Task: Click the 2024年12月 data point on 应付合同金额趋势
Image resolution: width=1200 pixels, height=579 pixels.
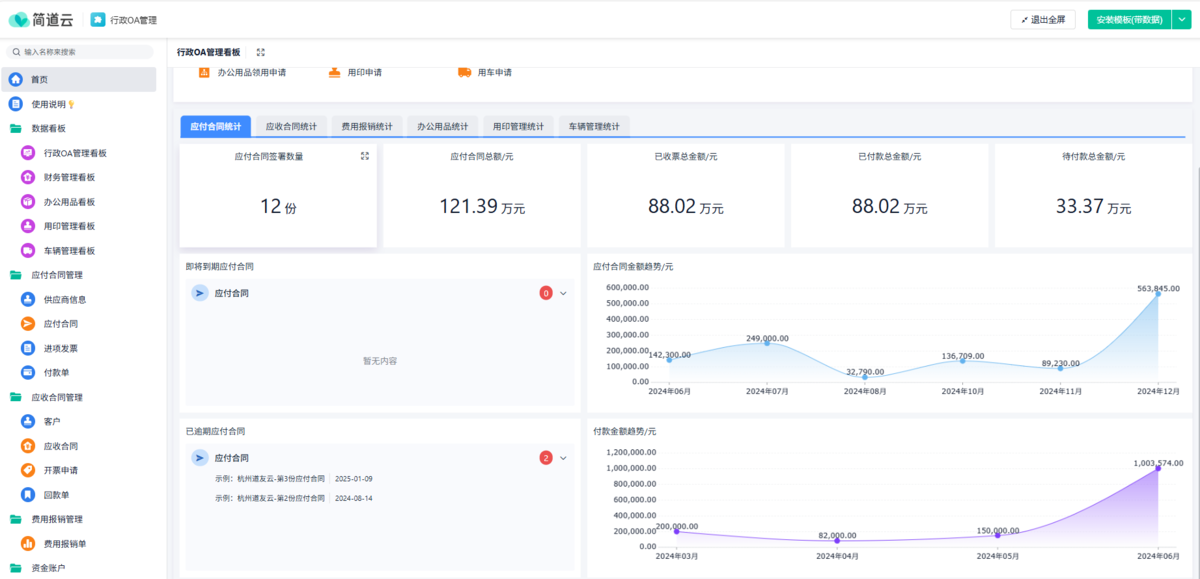Action: pyautogui.click(x=1158, y=293)
